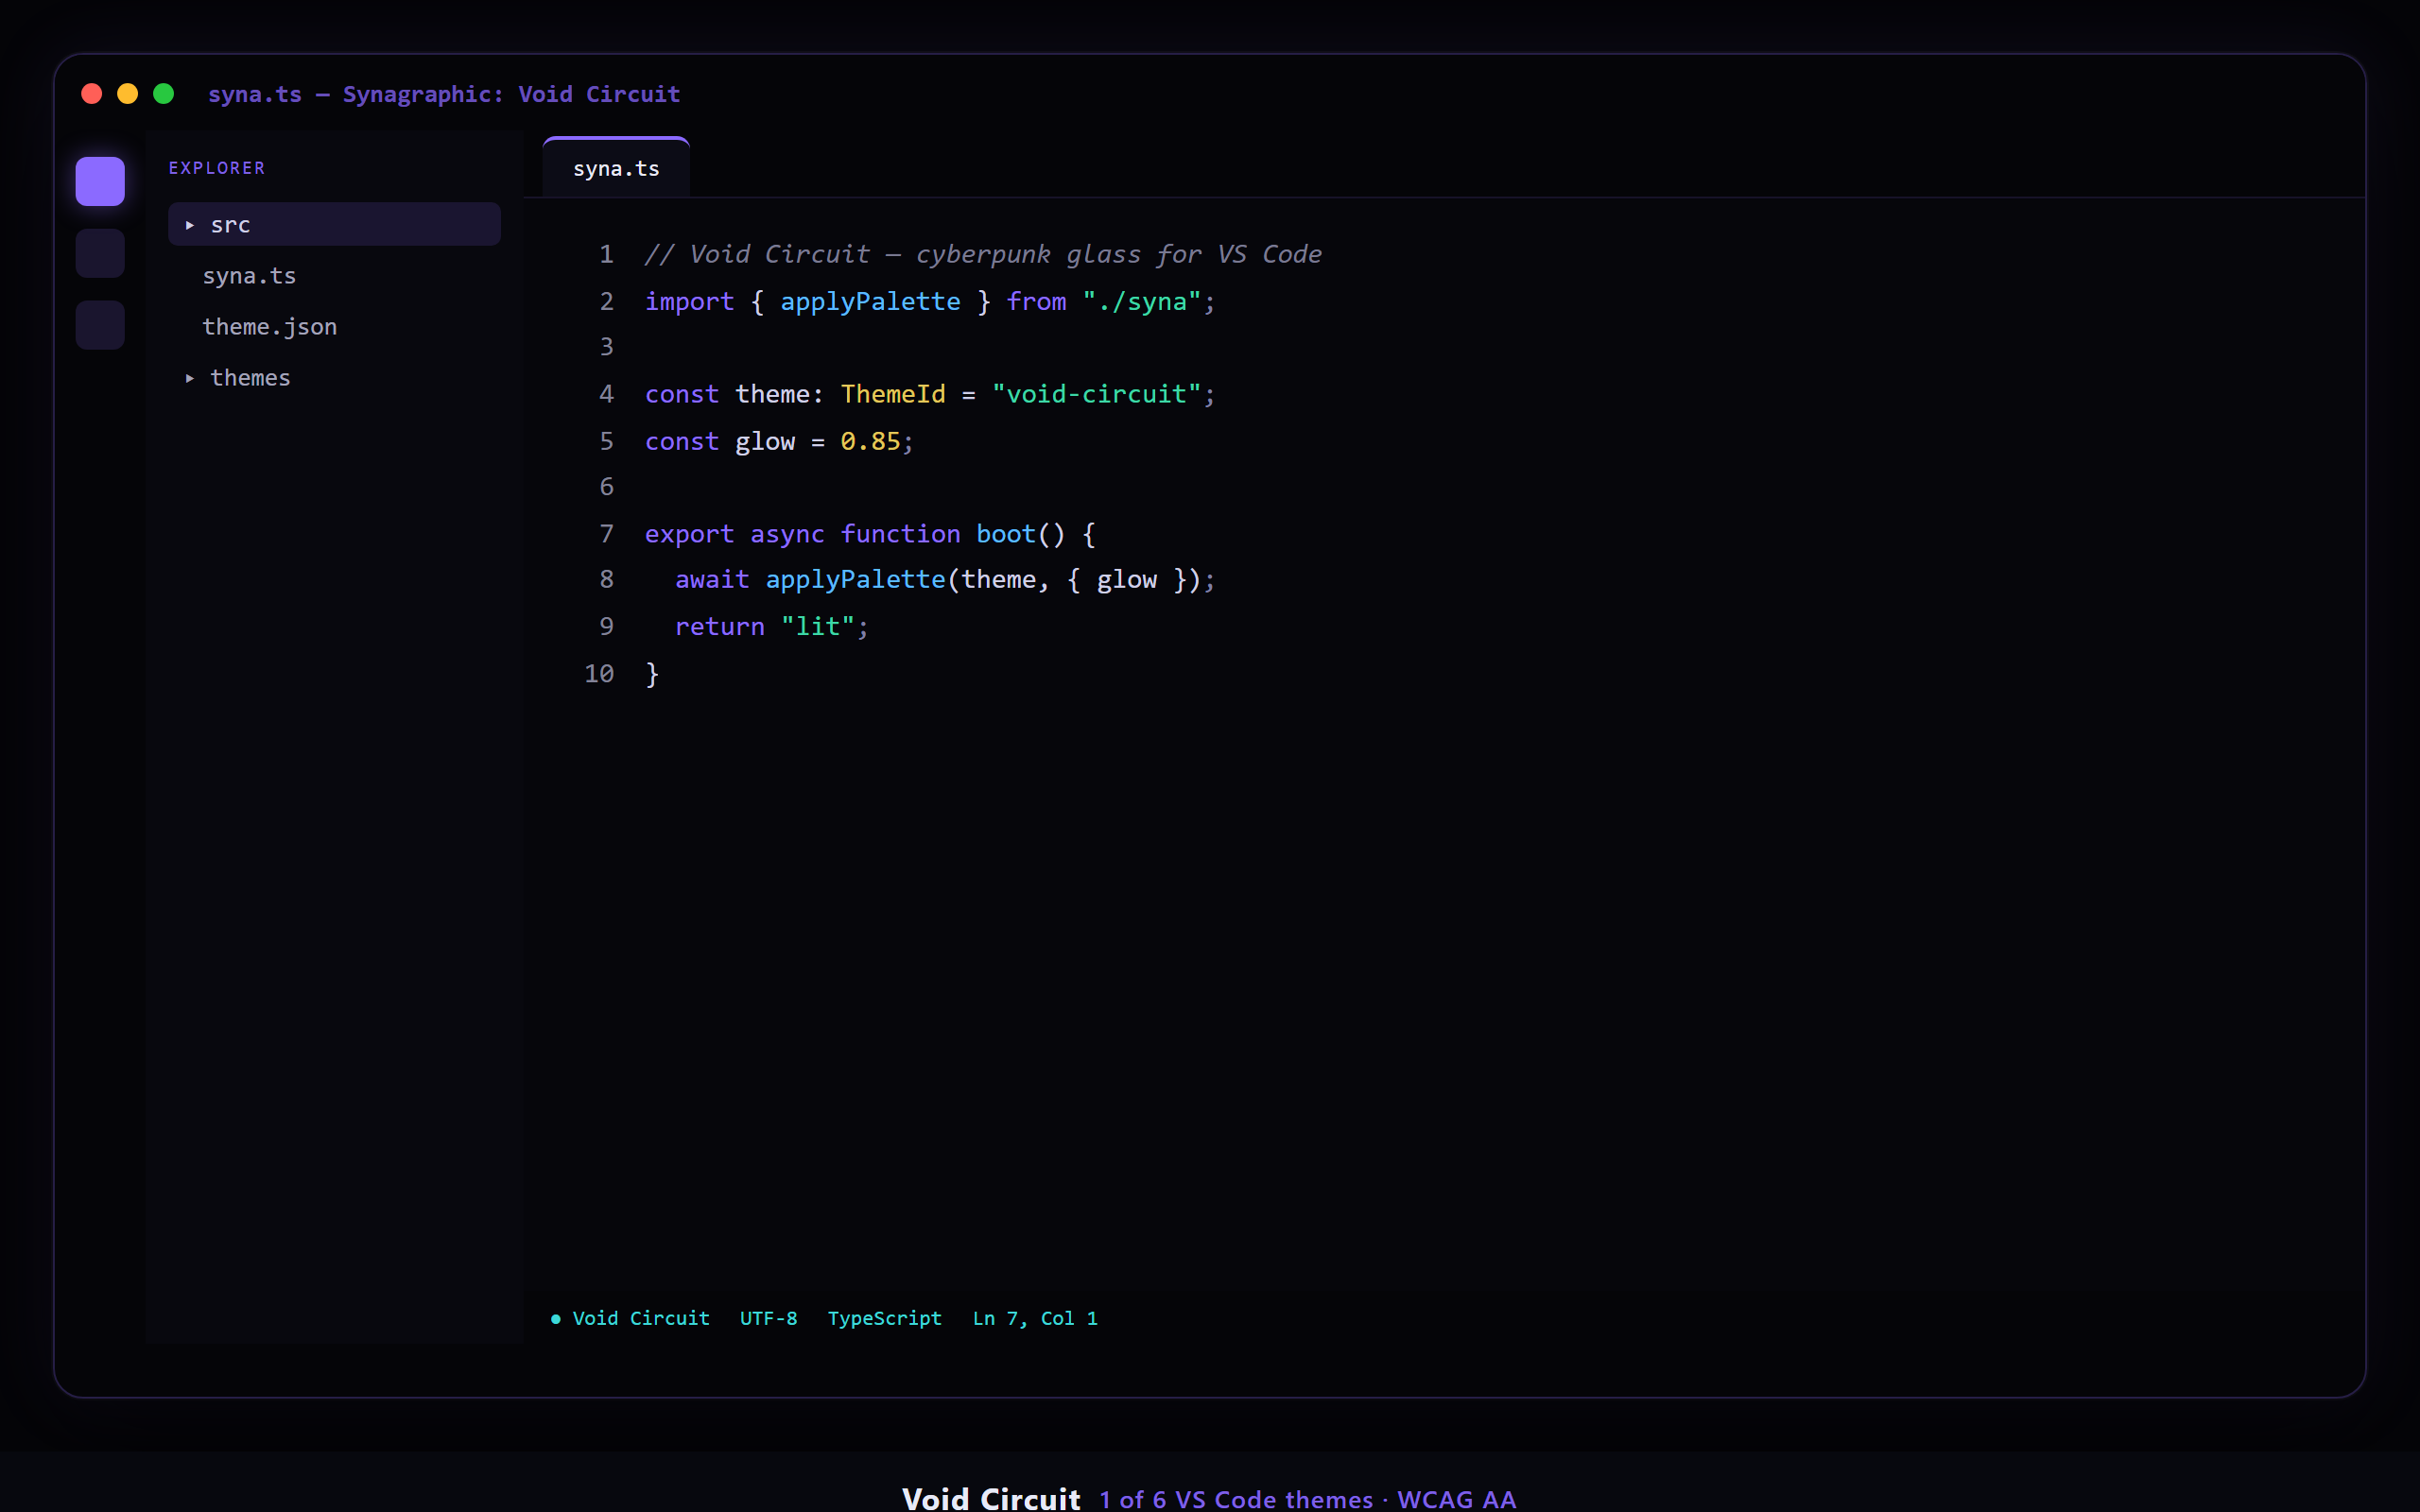Viewport: 2420px width, 1512px height.
Task: Click the UTF-8 encoding status item
Action: point(768,1318)
